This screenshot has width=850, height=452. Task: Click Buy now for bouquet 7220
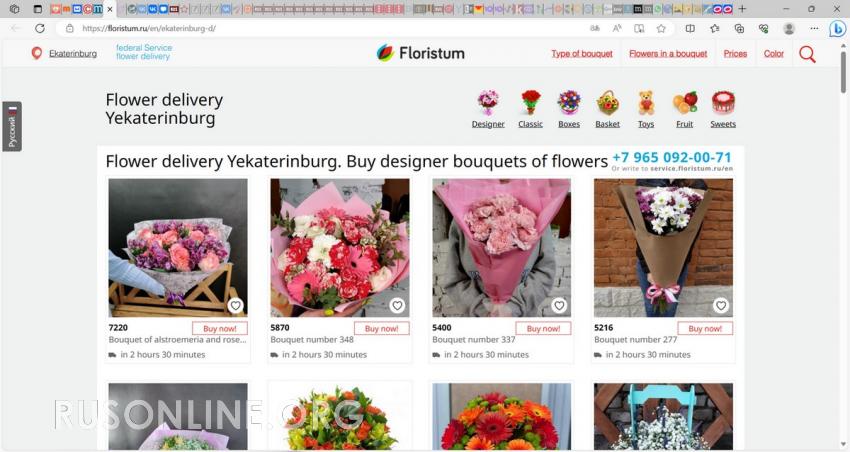tap(220, 328)
